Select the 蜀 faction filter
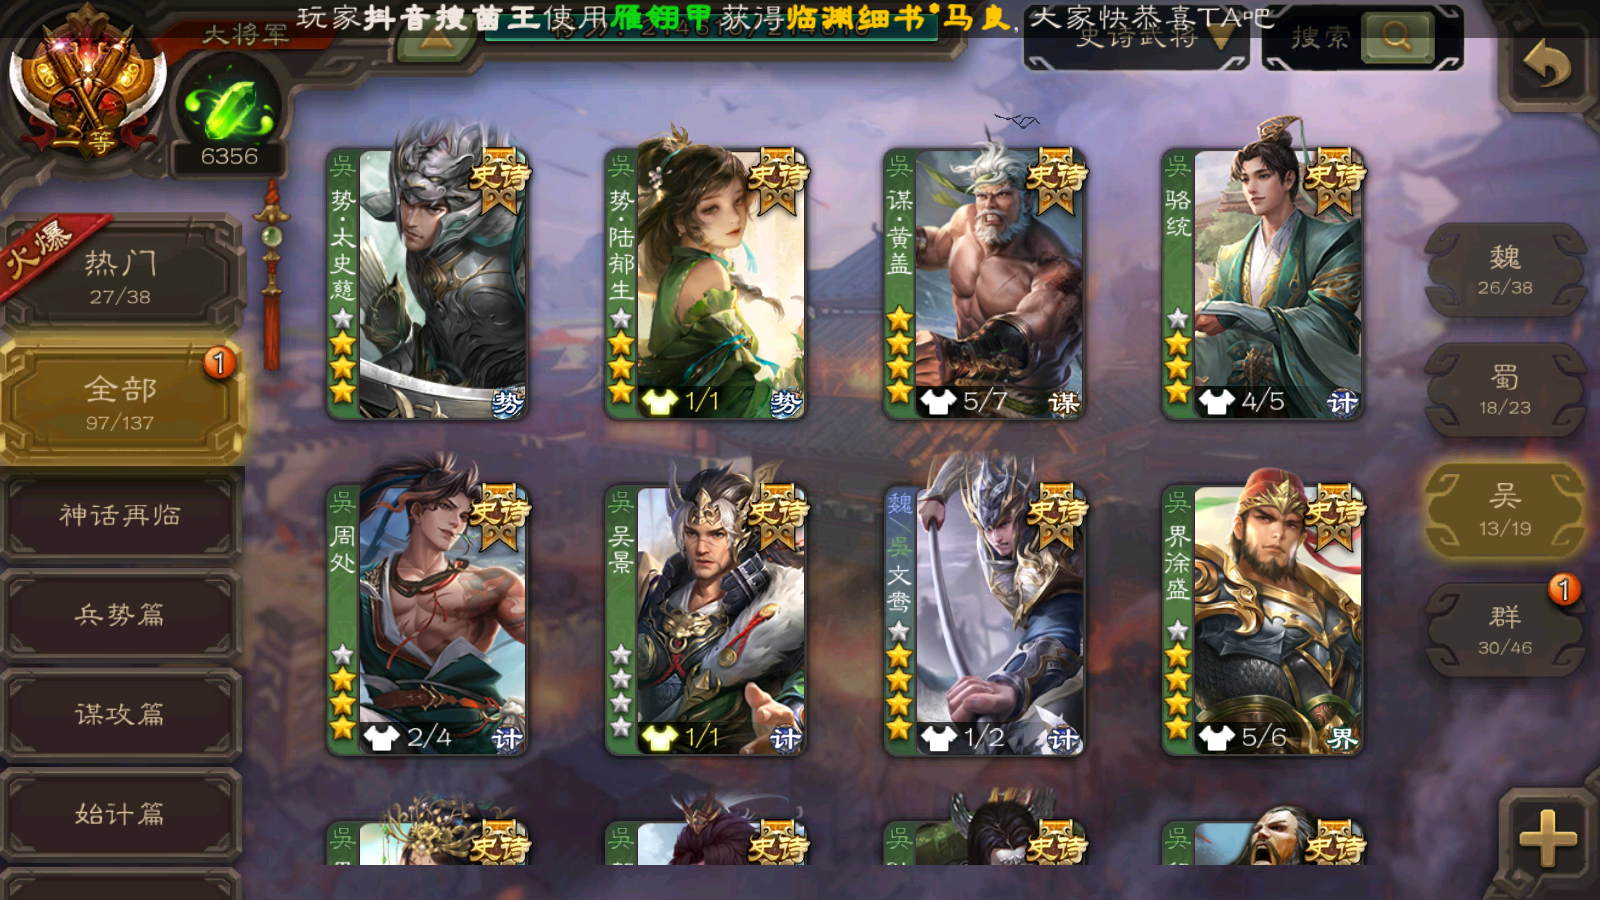Viewport: 1600px width, 900px height. click(1505, 390)
